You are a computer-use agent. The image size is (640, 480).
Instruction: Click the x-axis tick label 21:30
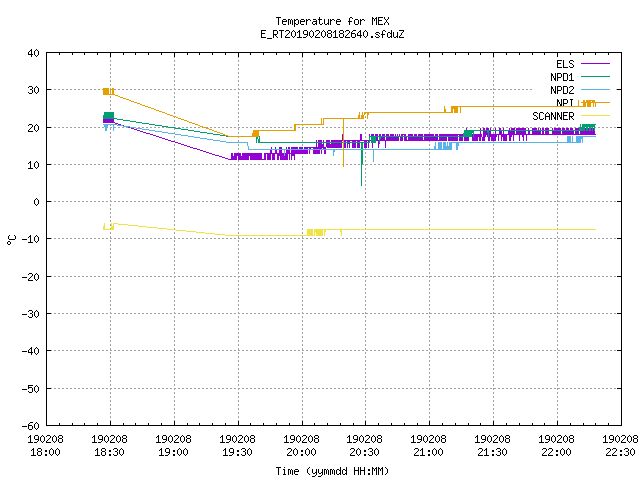[x=493, y=452]
